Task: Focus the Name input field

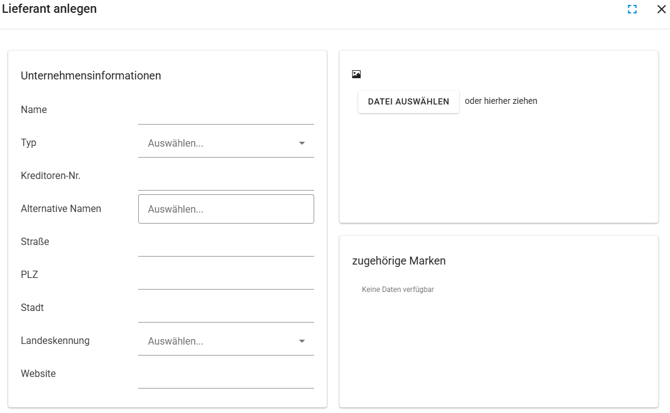Action: click(x=225, y=111)
